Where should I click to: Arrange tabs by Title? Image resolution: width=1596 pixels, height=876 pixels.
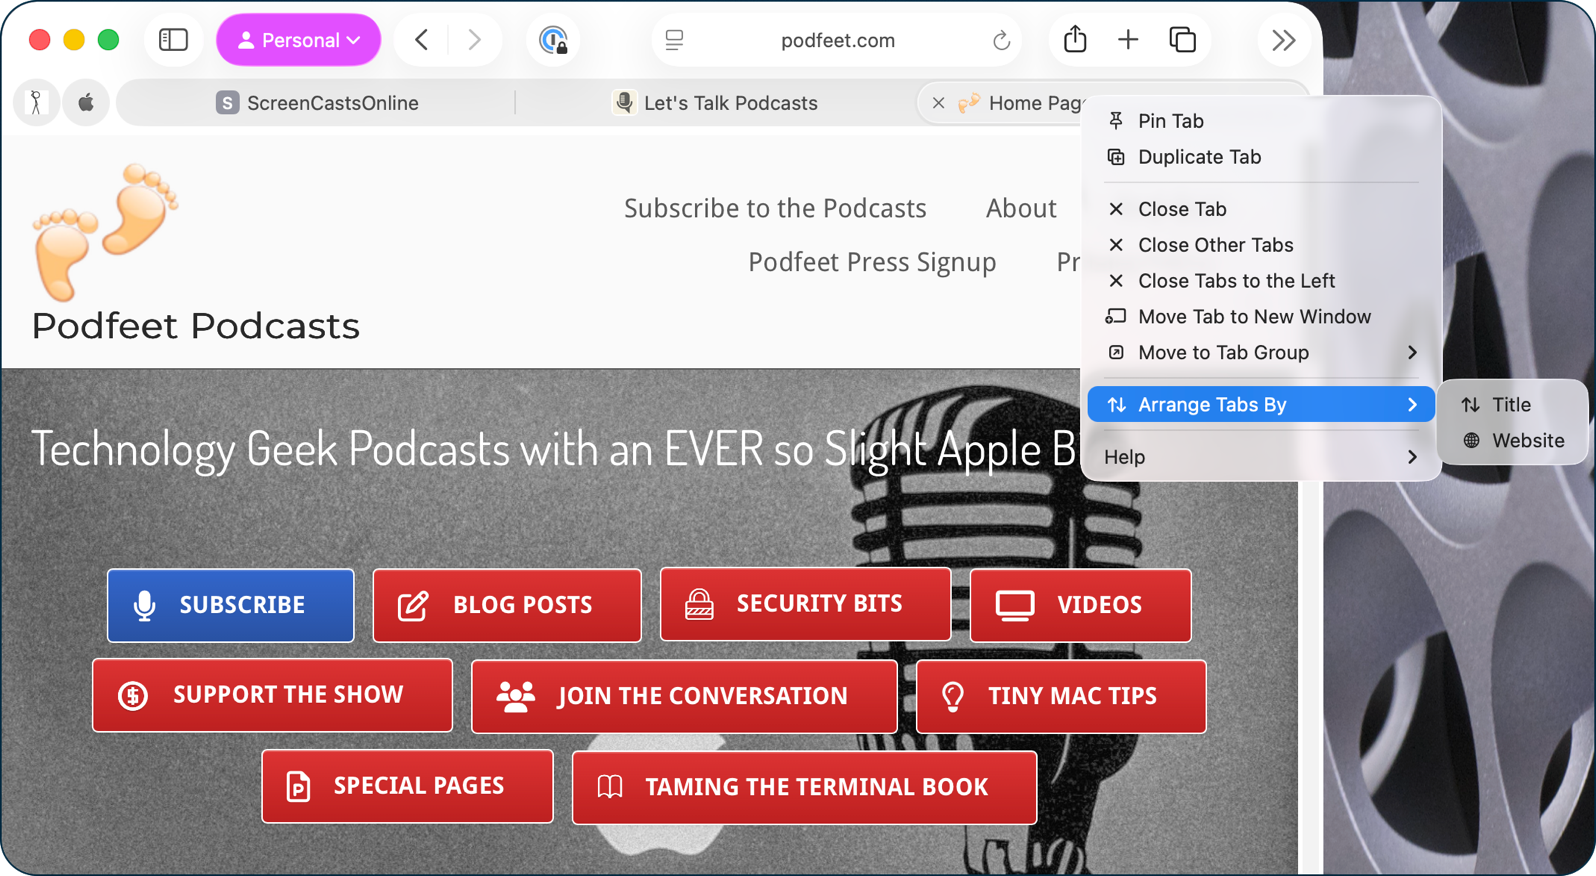pos(1512,405)
